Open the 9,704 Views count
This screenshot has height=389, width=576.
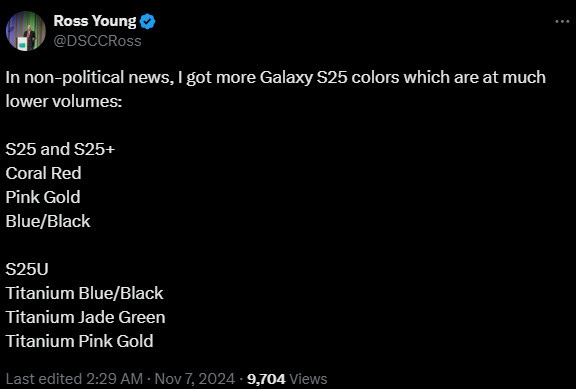(287, 379)
